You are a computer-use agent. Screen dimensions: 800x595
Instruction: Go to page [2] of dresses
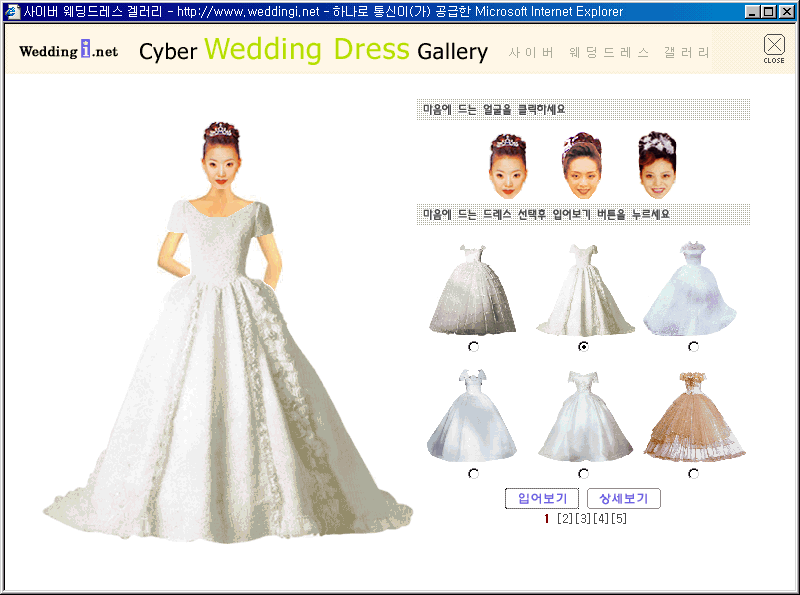click(565, 518)
